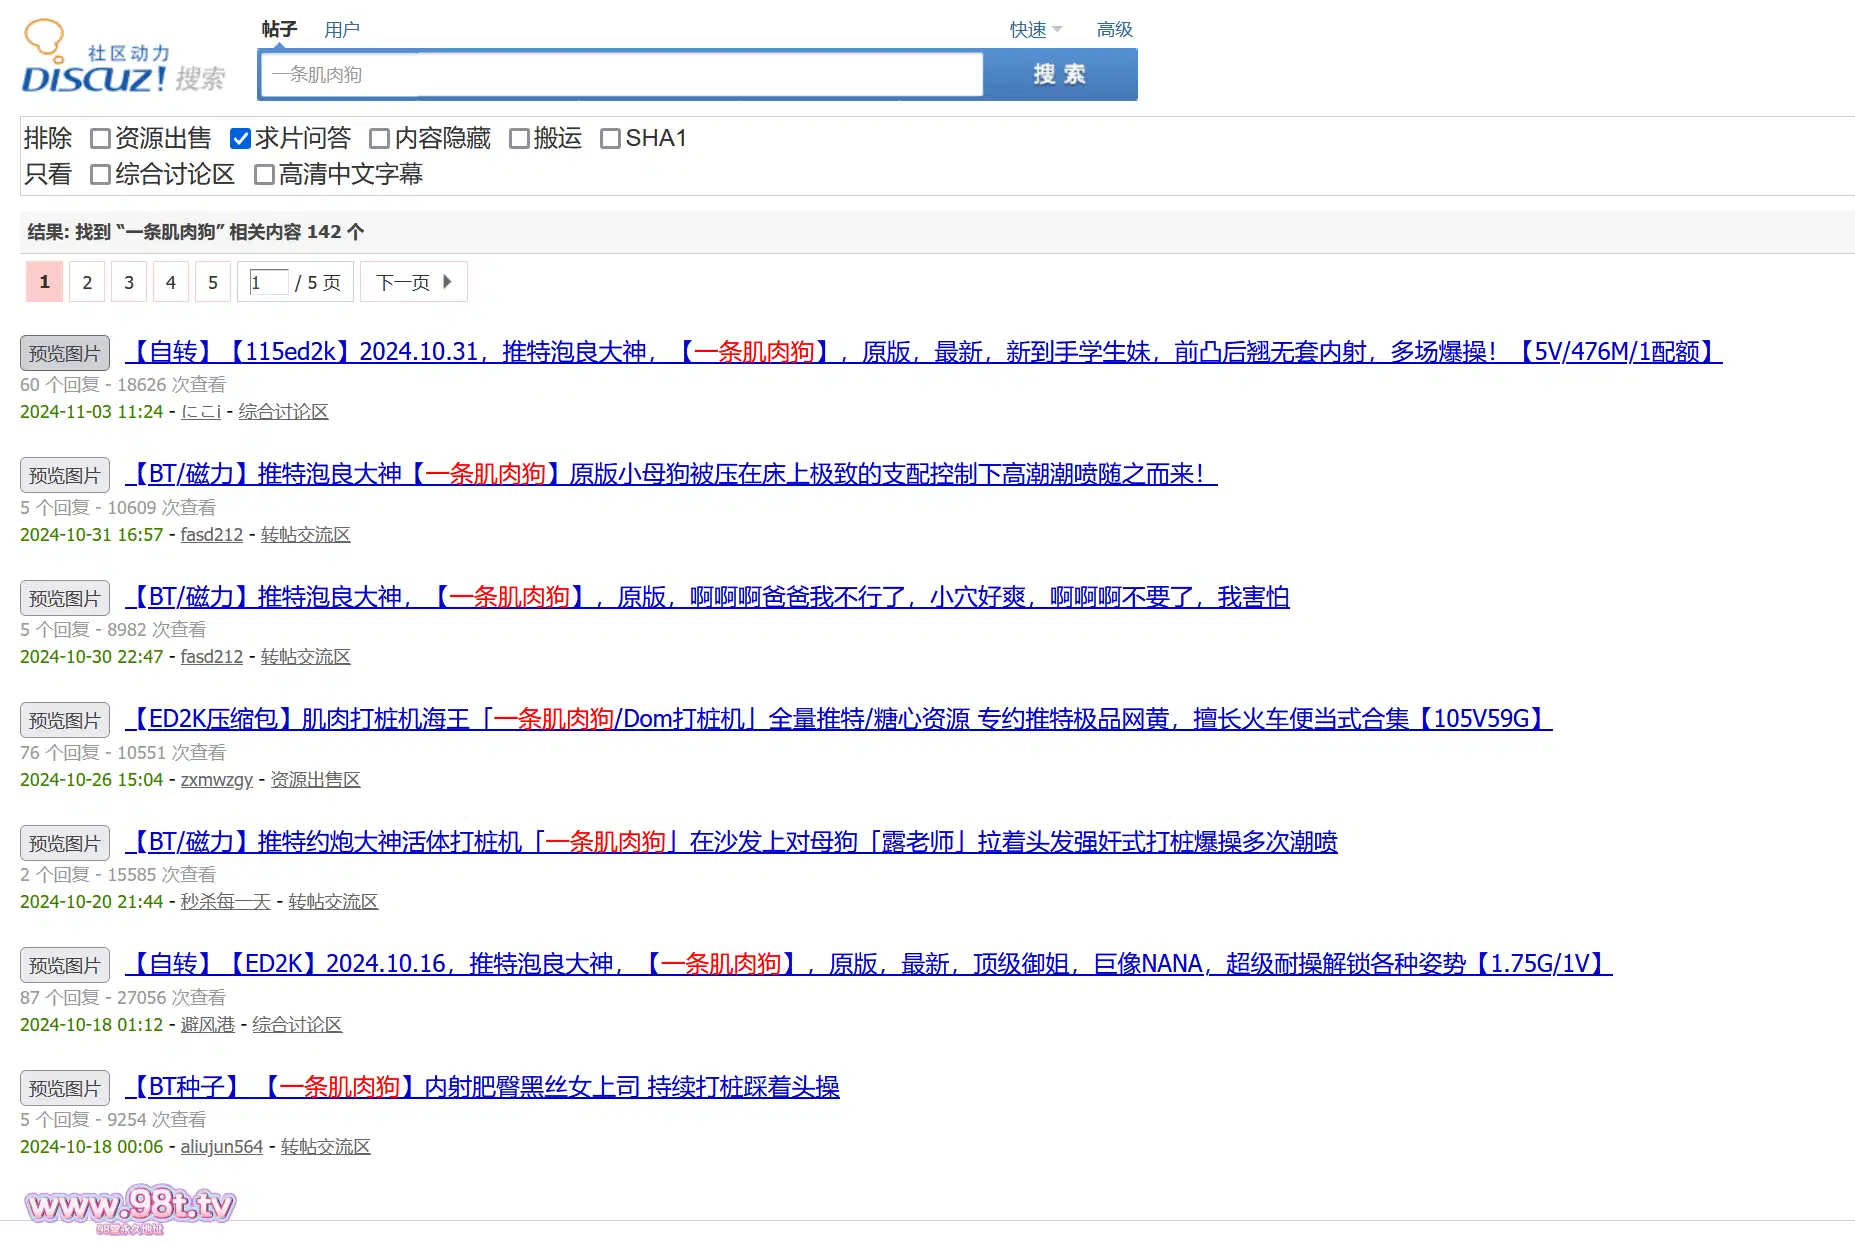Open the 快速 dropdown
1855x1244 pixels.
tap(1036, 30)
